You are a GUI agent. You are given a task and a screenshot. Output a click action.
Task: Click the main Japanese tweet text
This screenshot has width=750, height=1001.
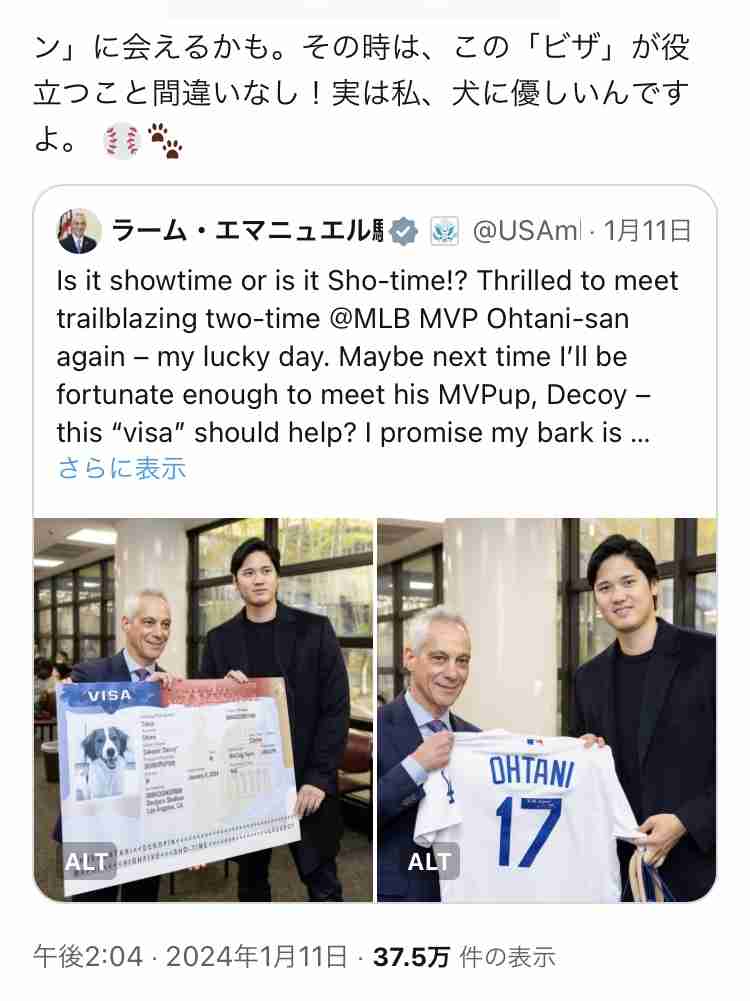(361, 93)
